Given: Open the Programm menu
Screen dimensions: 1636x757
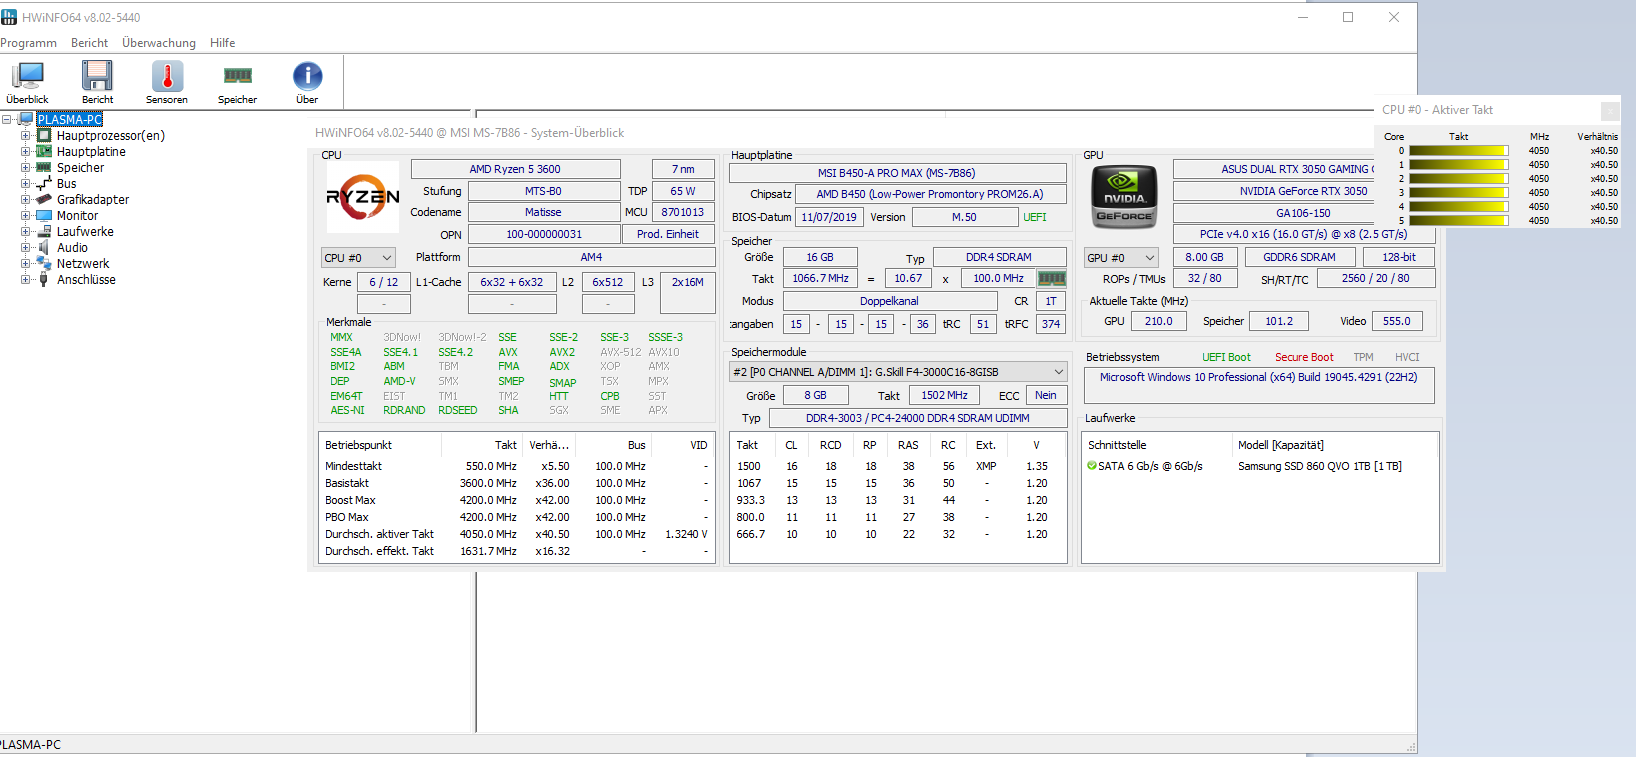Looking at the screenshot, I should tap(28, 43).
